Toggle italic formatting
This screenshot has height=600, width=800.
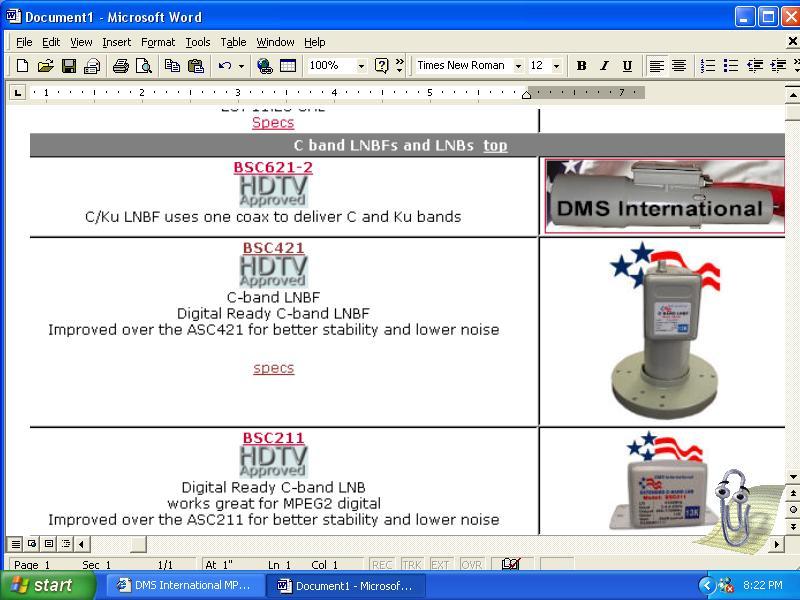[x=605, y=66]
